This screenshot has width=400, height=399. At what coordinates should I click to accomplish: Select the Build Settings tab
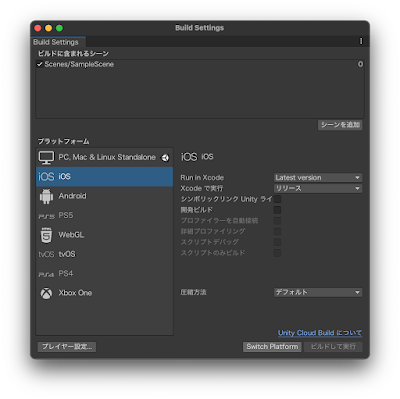[57, 42]
